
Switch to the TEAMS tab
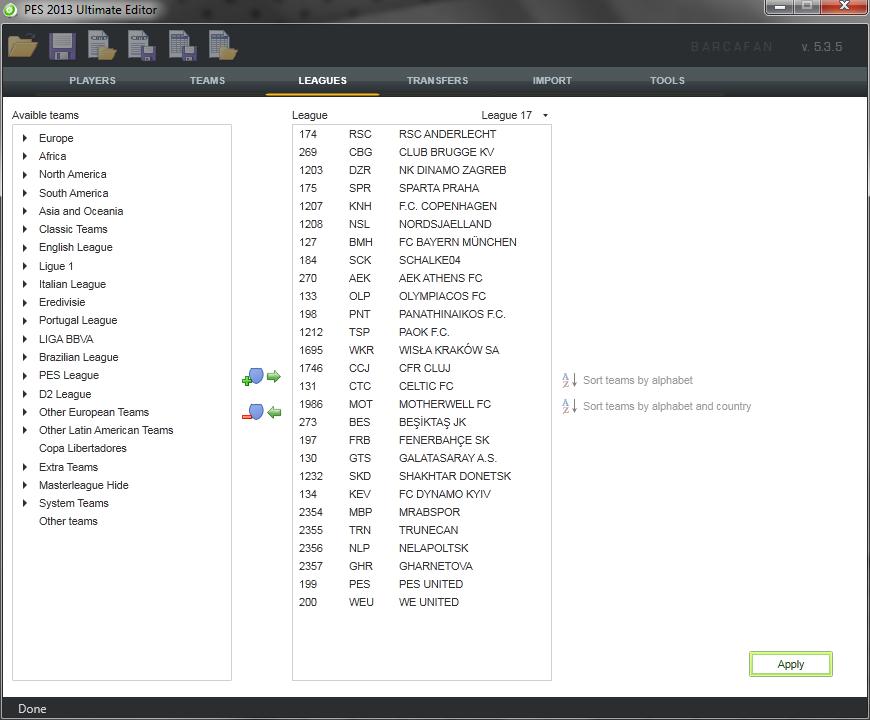tap(208, 80)
